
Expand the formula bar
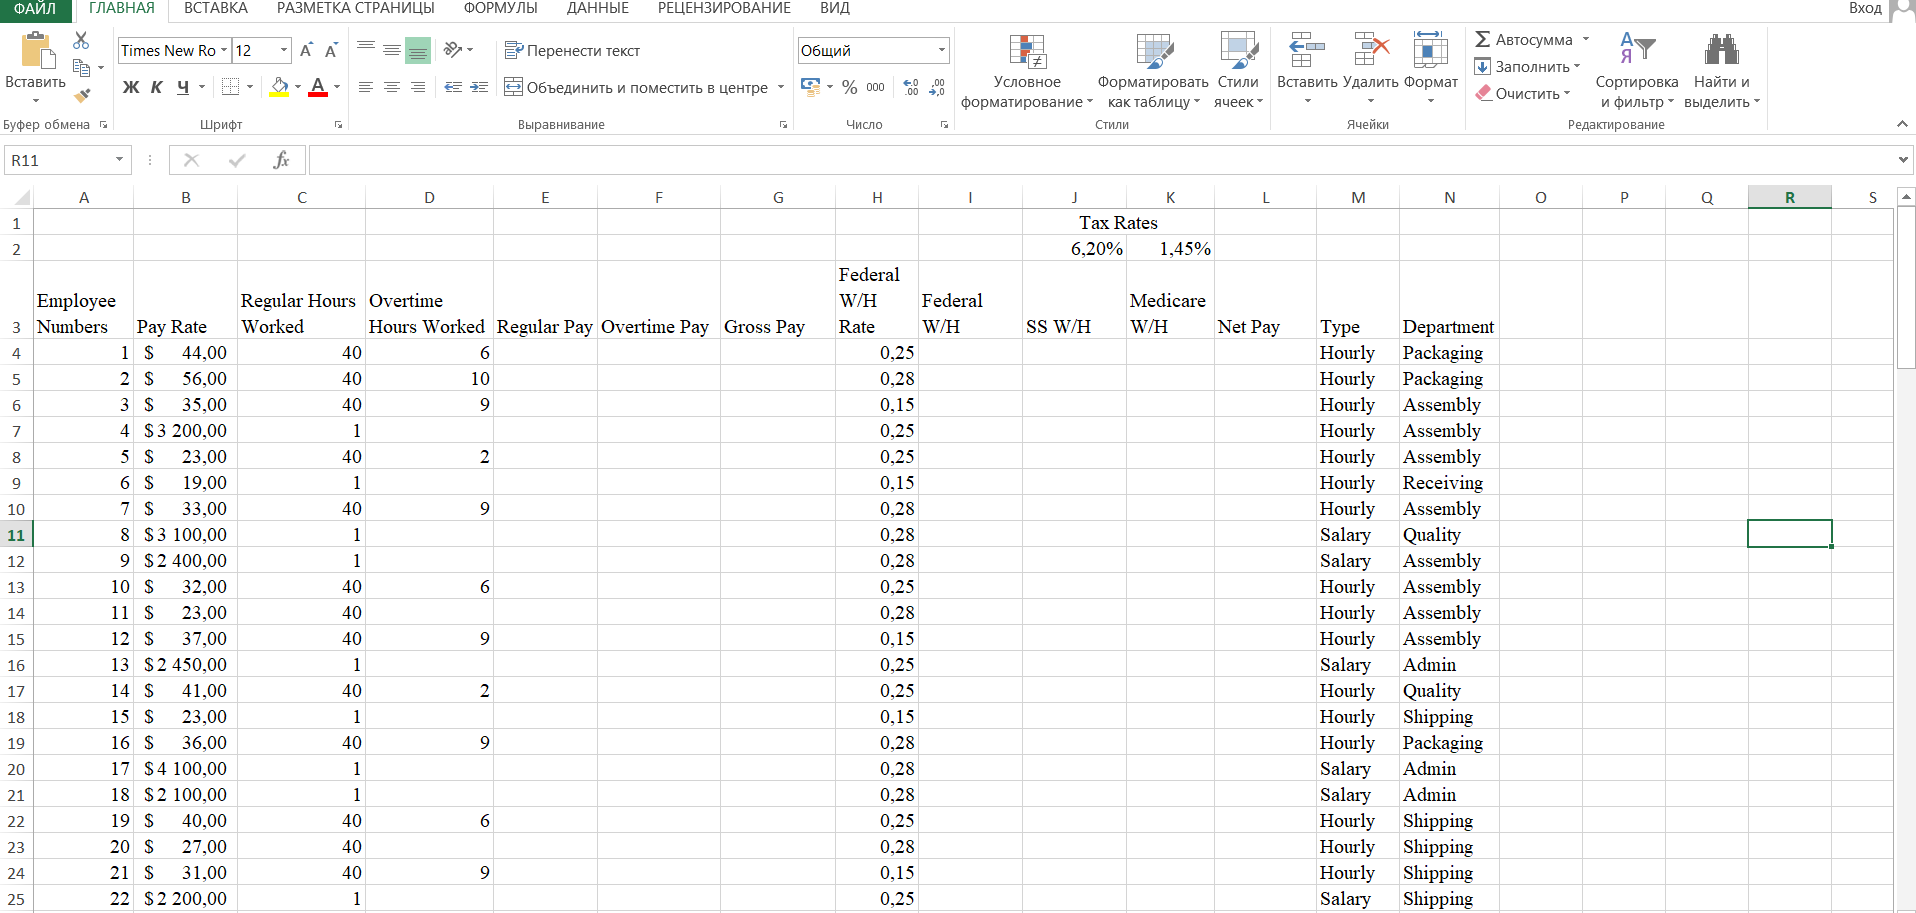coord(1903,160)
